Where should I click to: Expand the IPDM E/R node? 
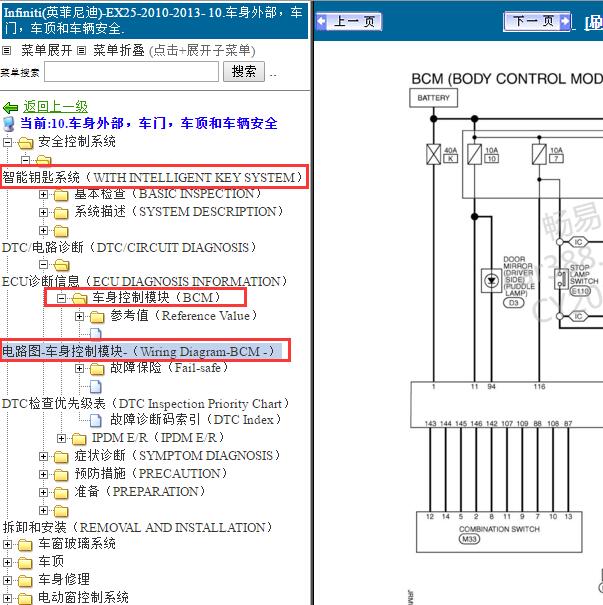(x=61, y=438)
